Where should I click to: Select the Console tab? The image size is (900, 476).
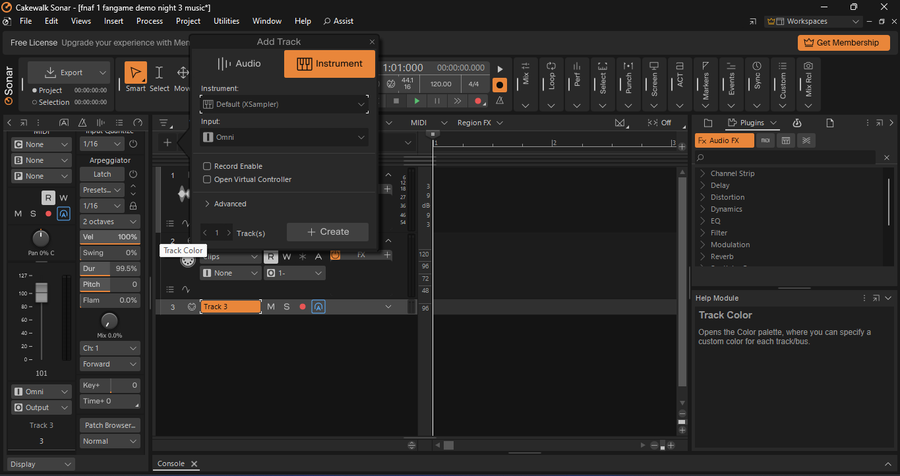click(x=171, y=464)
